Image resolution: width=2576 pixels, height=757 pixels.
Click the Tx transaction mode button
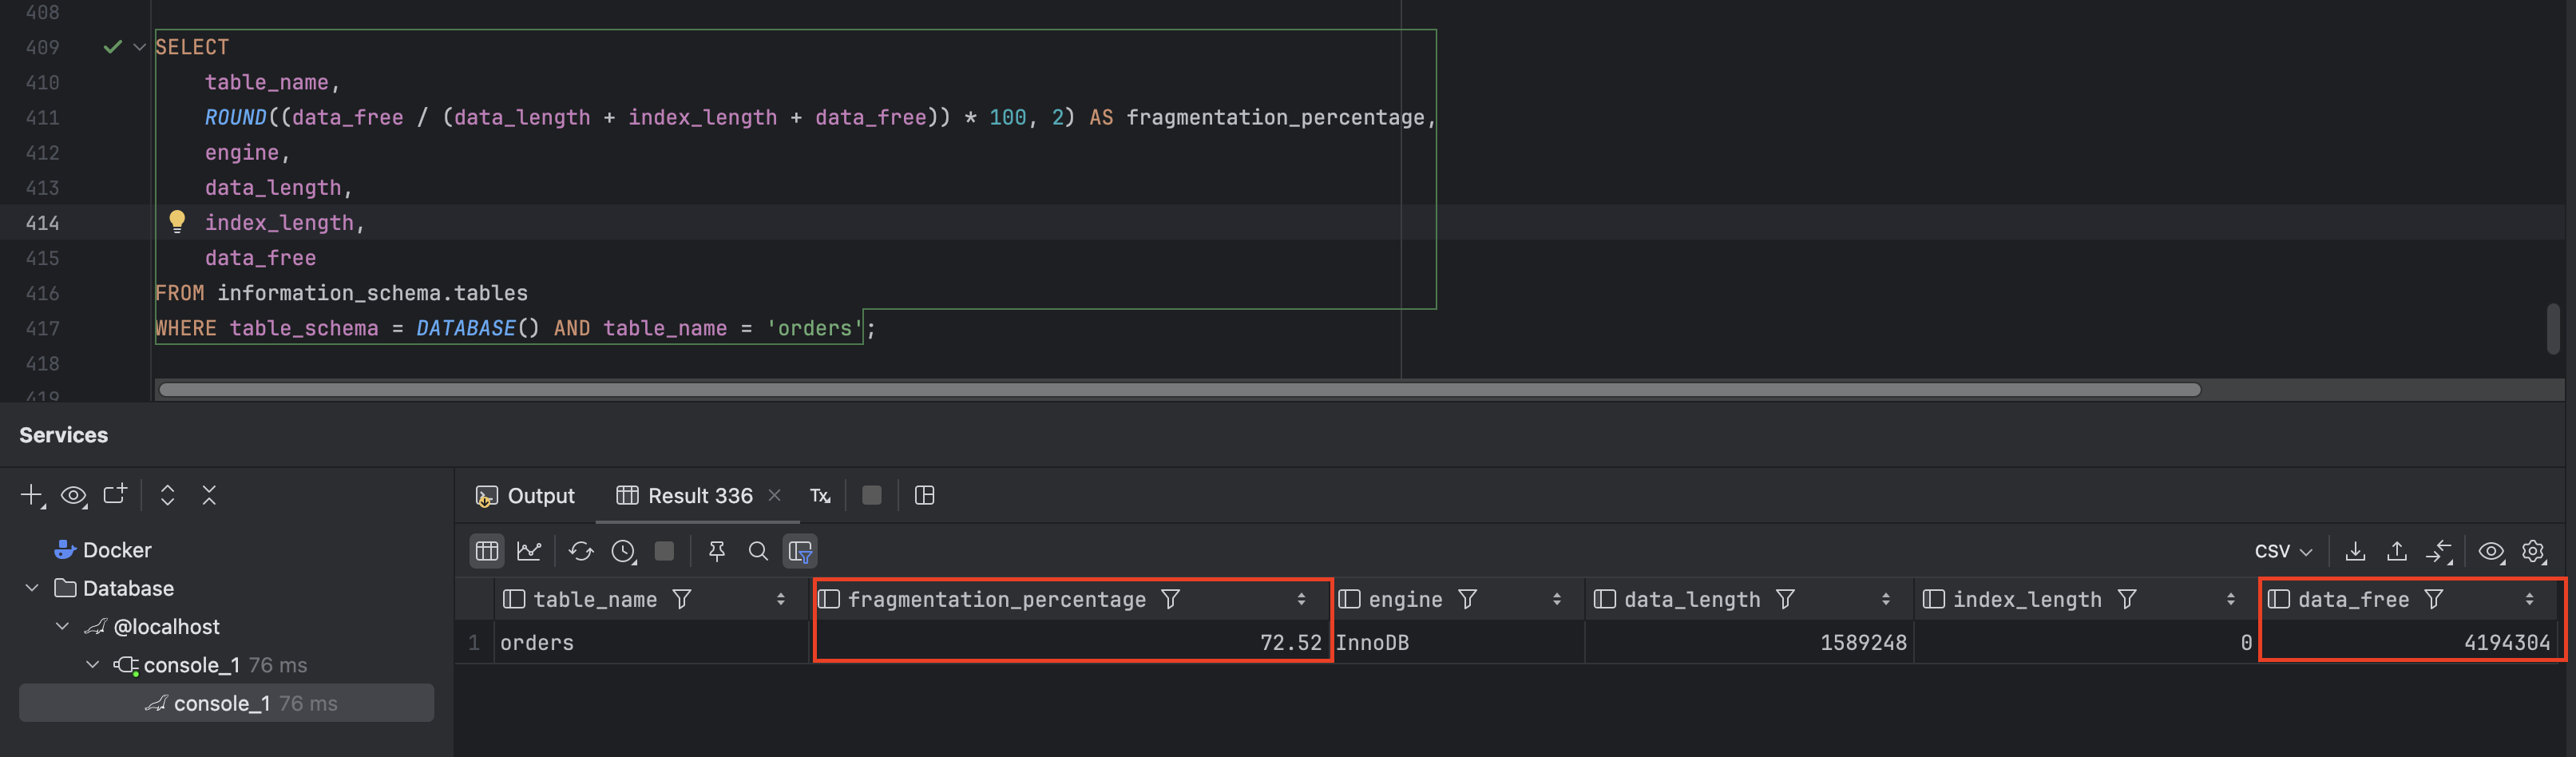click(x=820, y=495)
